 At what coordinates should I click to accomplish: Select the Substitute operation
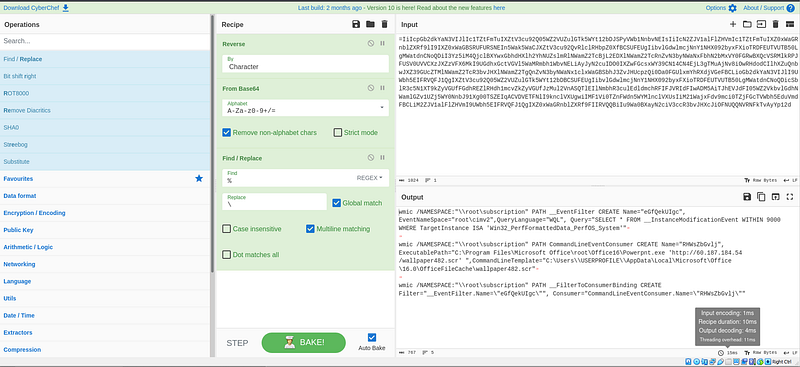[x=105, y=161]
